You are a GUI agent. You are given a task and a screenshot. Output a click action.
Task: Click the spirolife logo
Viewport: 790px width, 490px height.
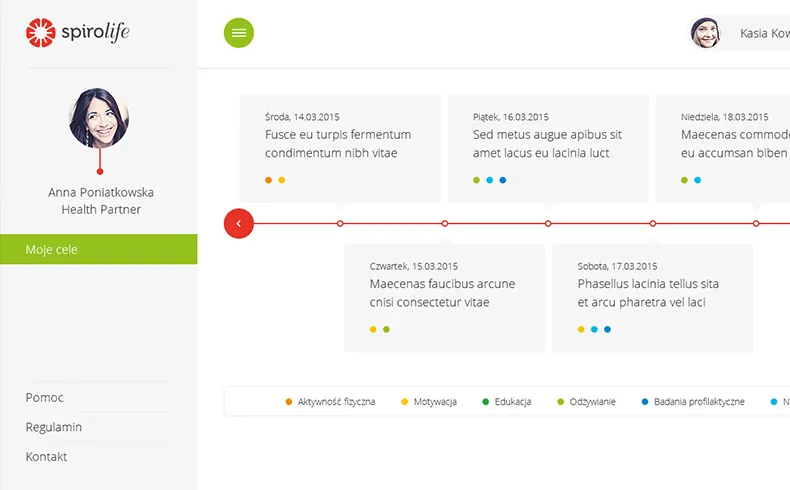78,33
